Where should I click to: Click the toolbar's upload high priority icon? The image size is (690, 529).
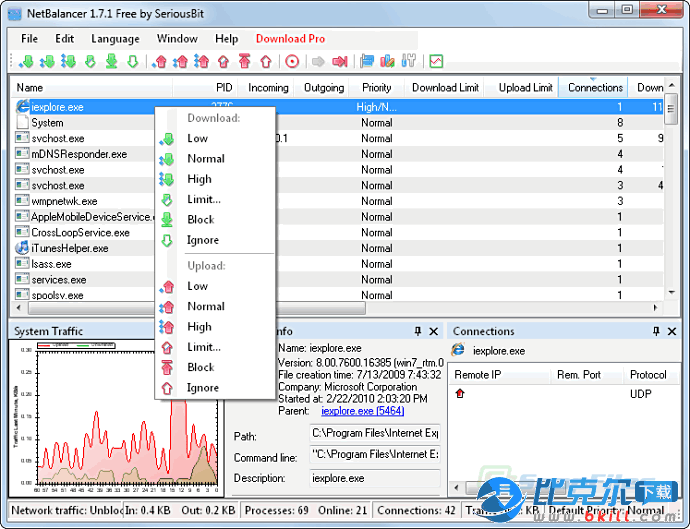click(x=201, y=62)
